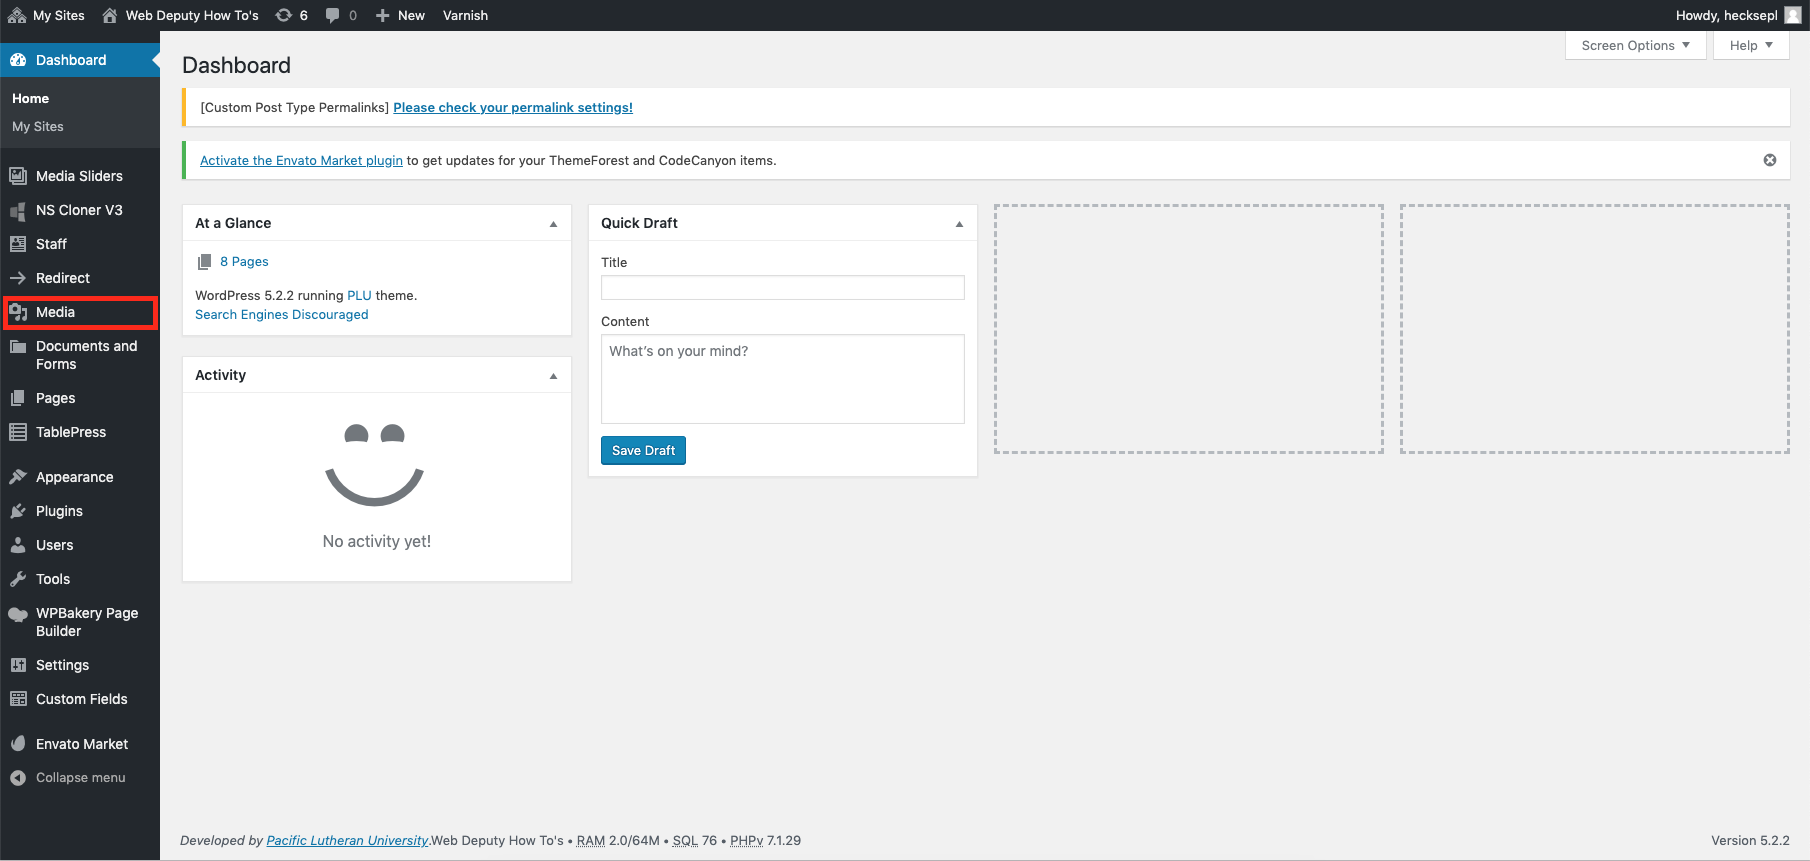Open the TablePress table icon

[x=18, y=432]
